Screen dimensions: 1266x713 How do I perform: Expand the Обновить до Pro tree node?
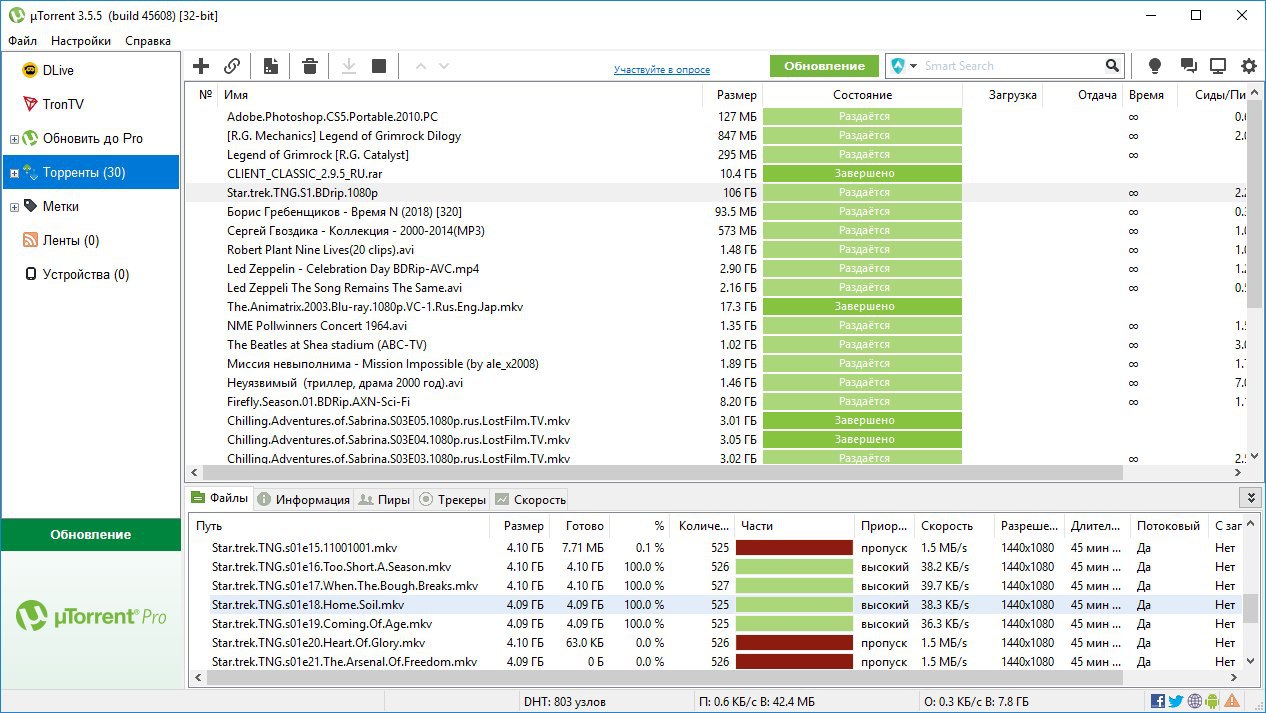(14, 139)
